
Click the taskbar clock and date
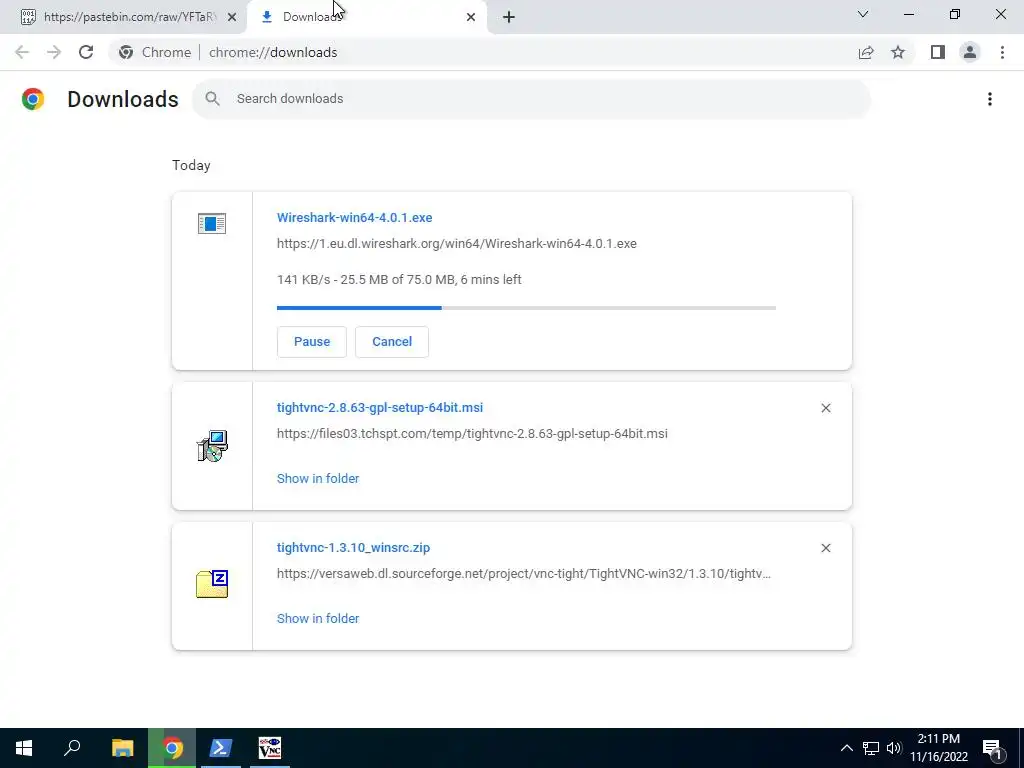point(939,748)
